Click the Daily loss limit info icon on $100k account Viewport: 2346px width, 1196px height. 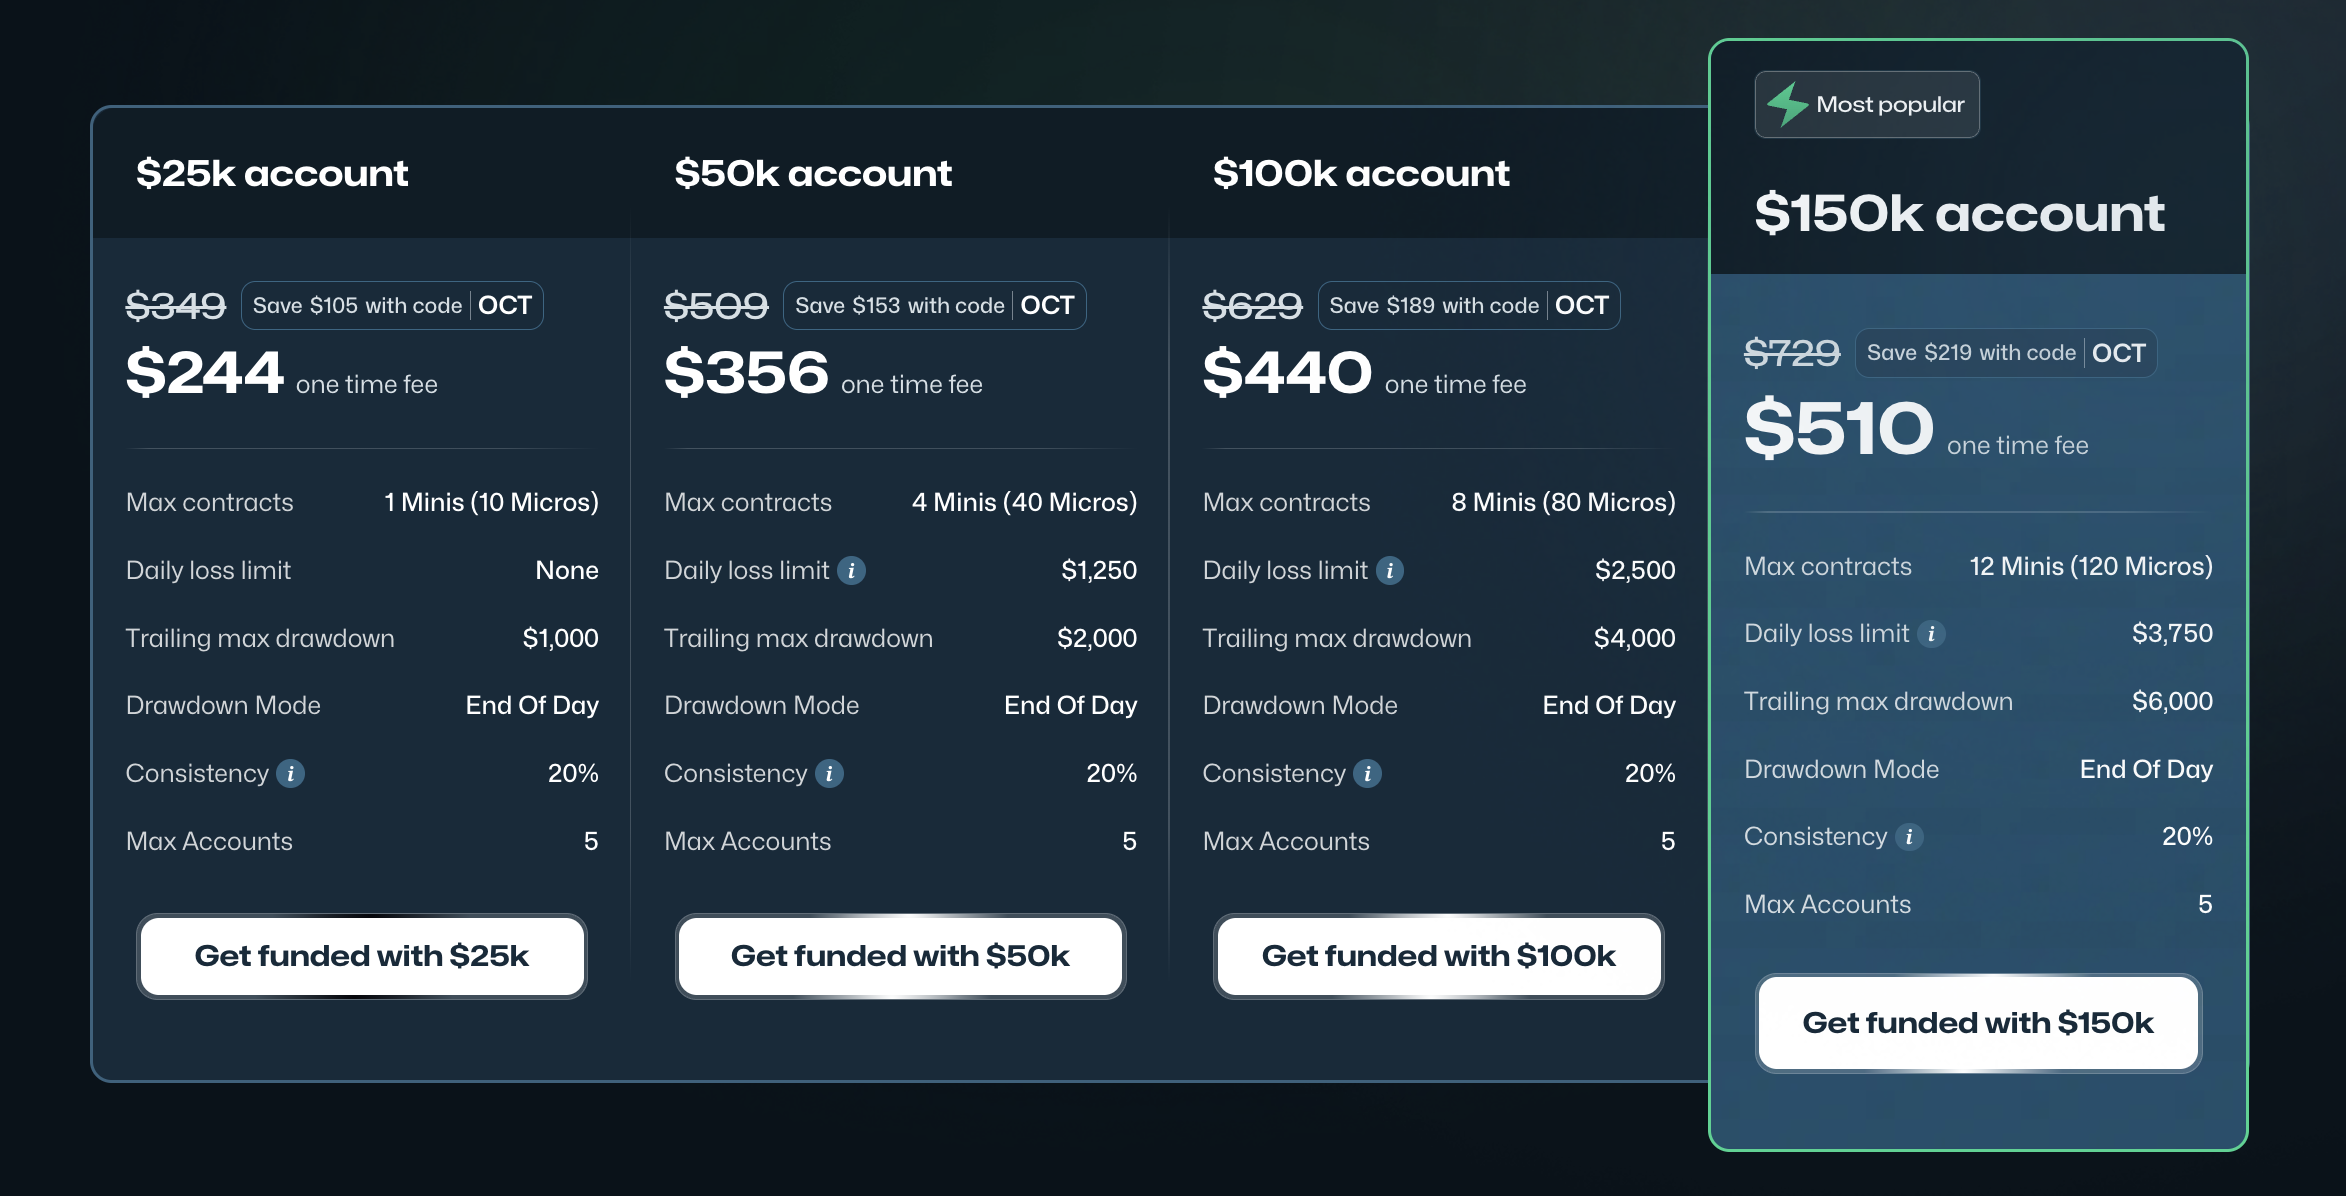click(x=1391, y=570)
